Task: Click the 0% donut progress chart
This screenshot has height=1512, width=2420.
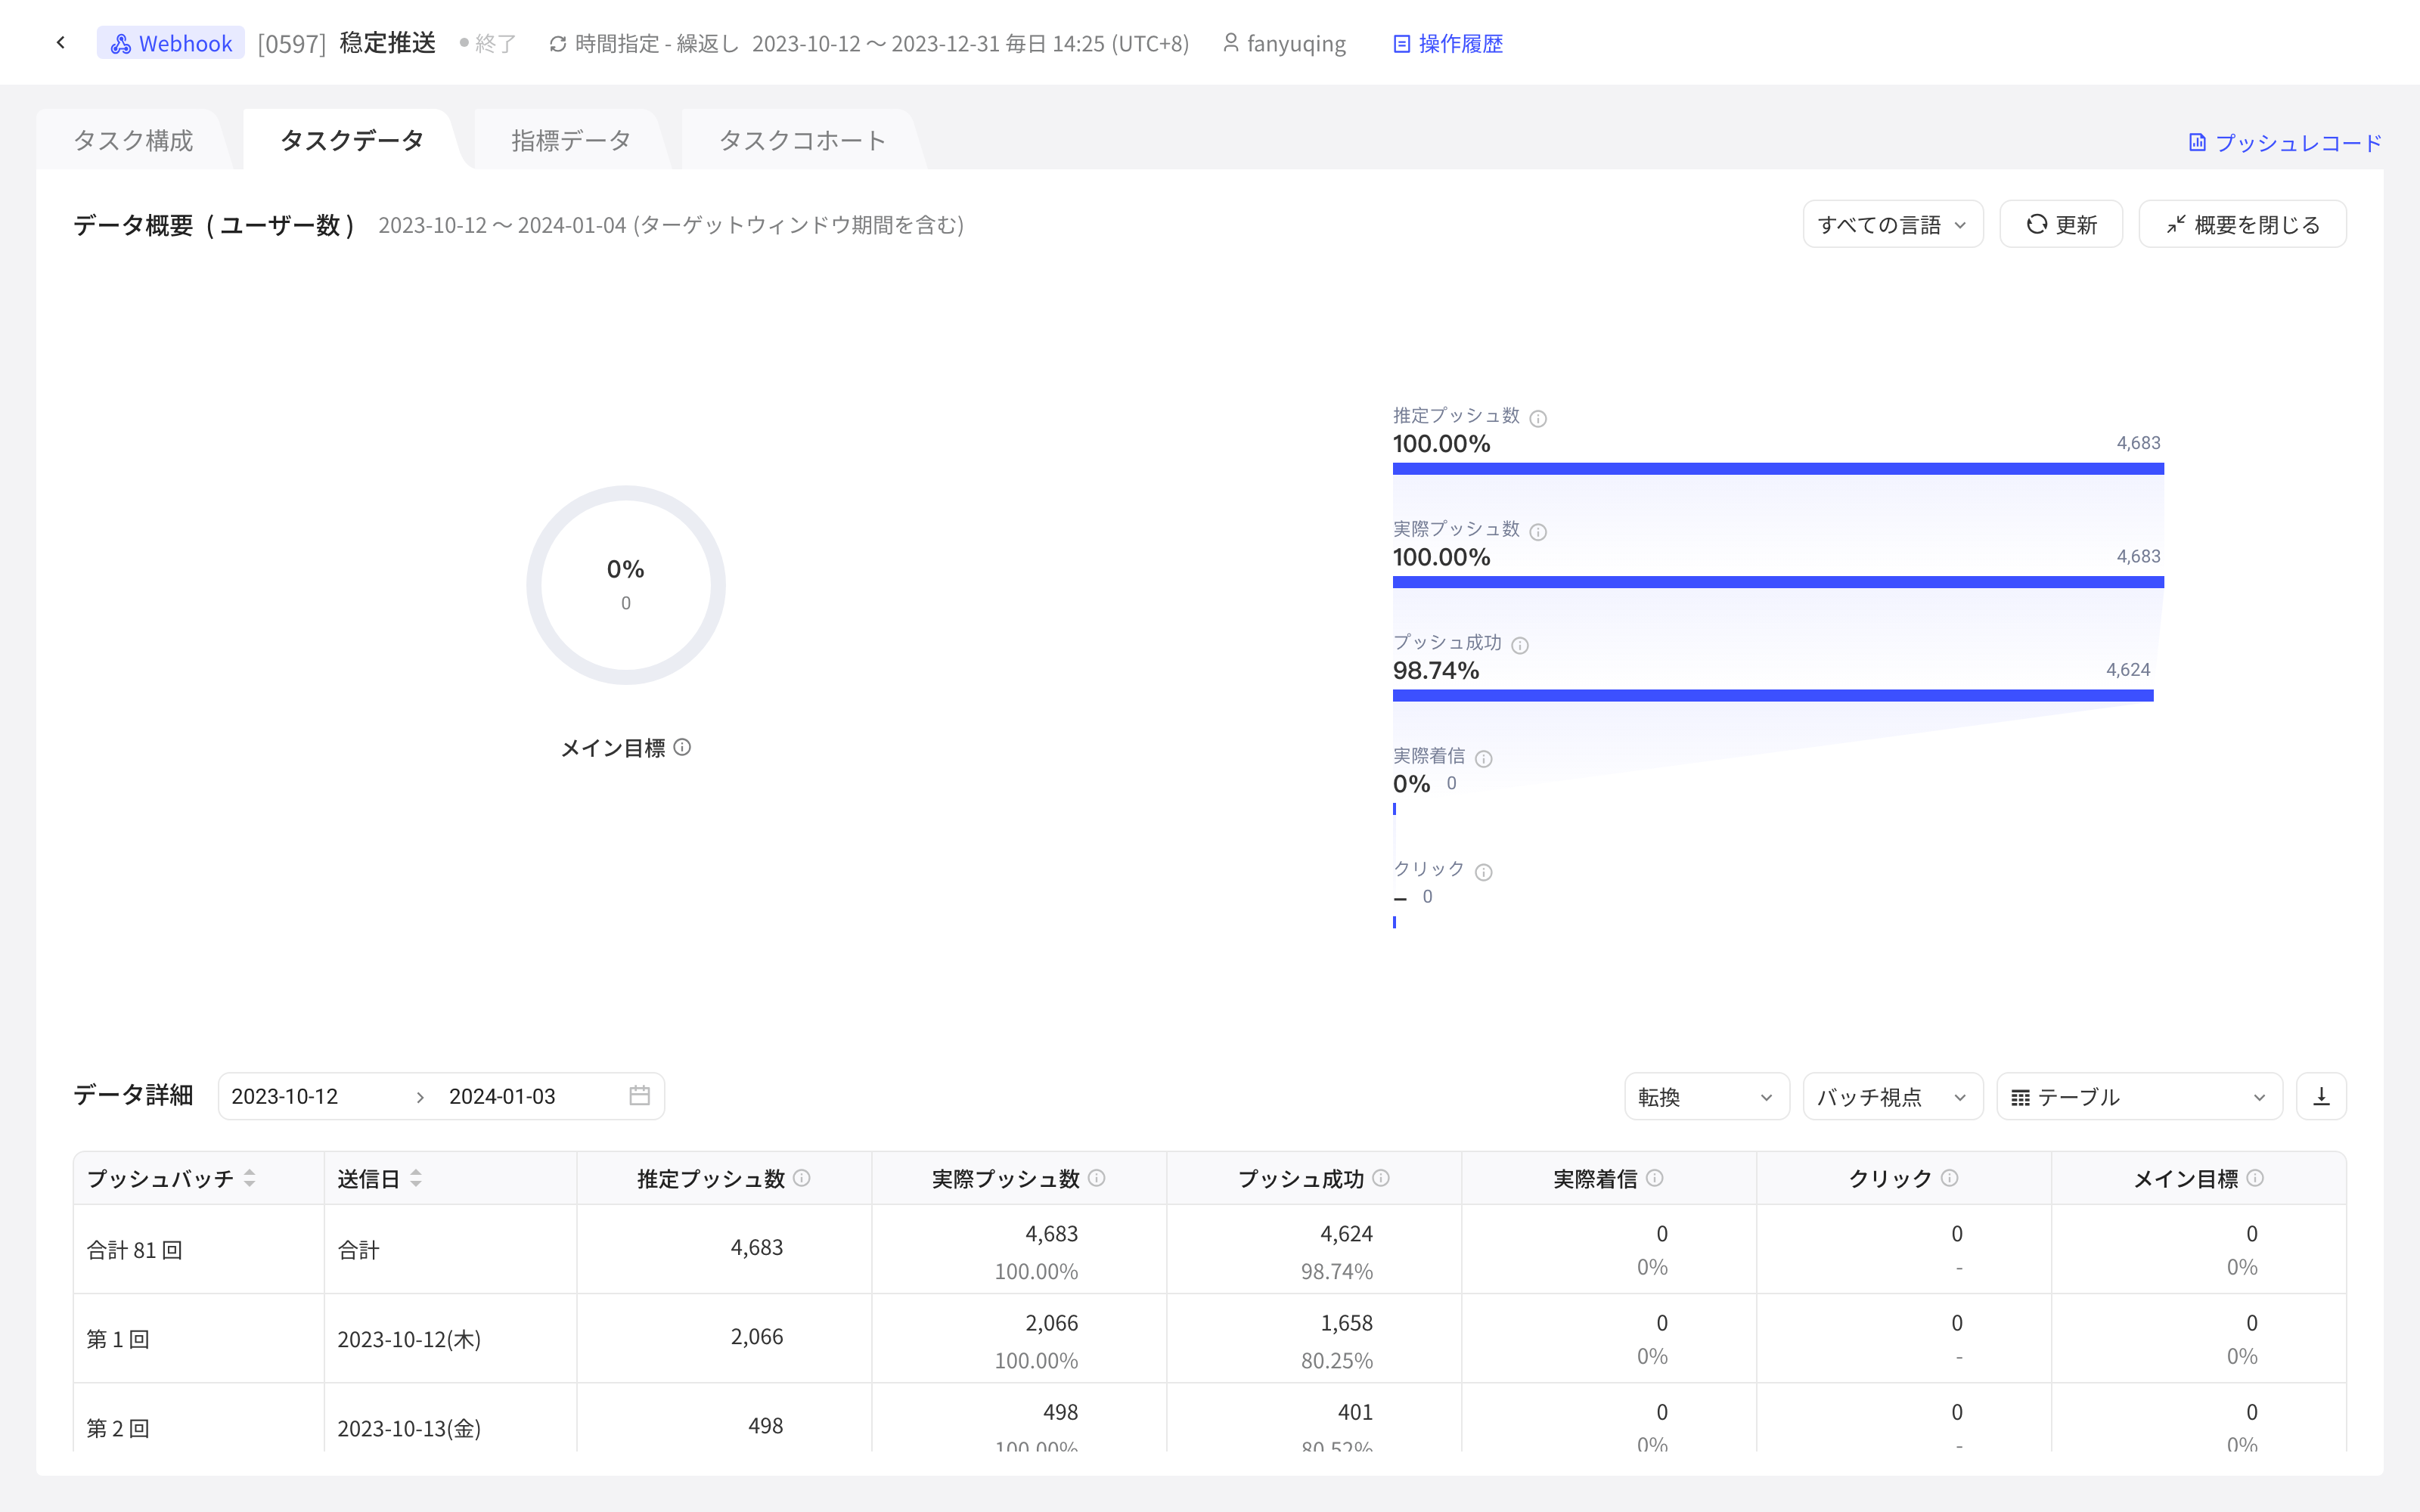Action: pyautogui.click(x=626, y=585)
